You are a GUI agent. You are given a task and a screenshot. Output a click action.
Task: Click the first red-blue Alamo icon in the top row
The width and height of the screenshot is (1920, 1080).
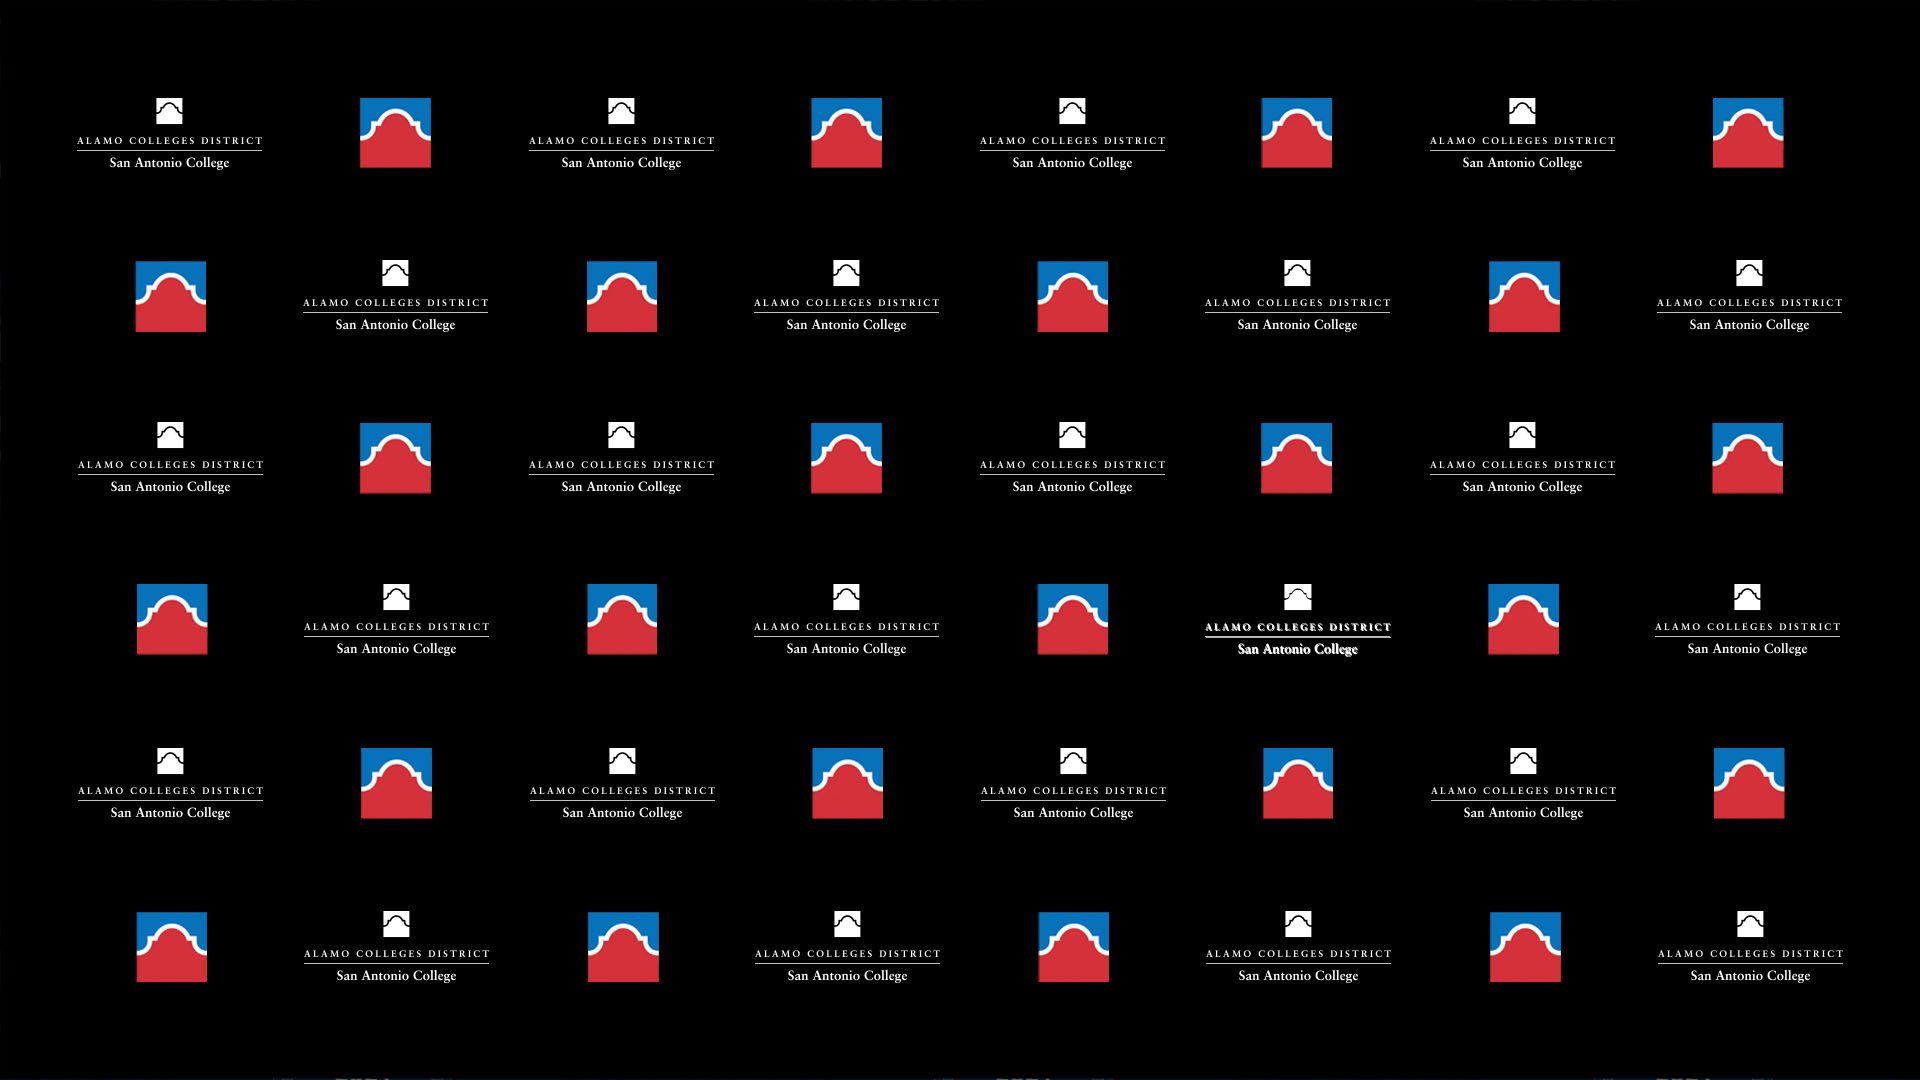click(x=395, y=133)
